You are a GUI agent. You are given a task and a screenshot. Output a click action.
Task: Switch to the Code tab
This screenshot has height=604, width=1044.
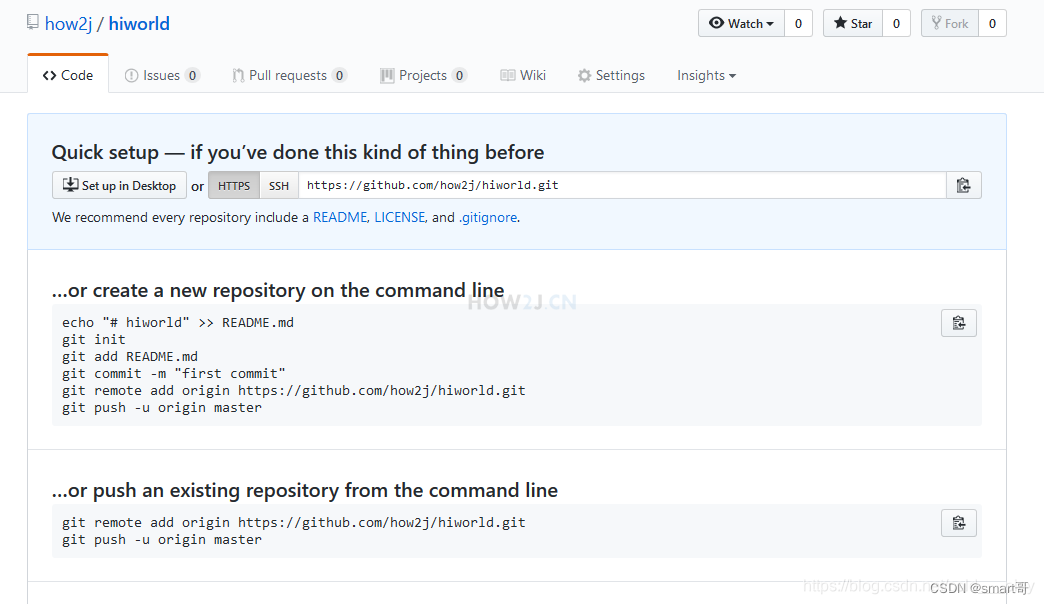68,75
